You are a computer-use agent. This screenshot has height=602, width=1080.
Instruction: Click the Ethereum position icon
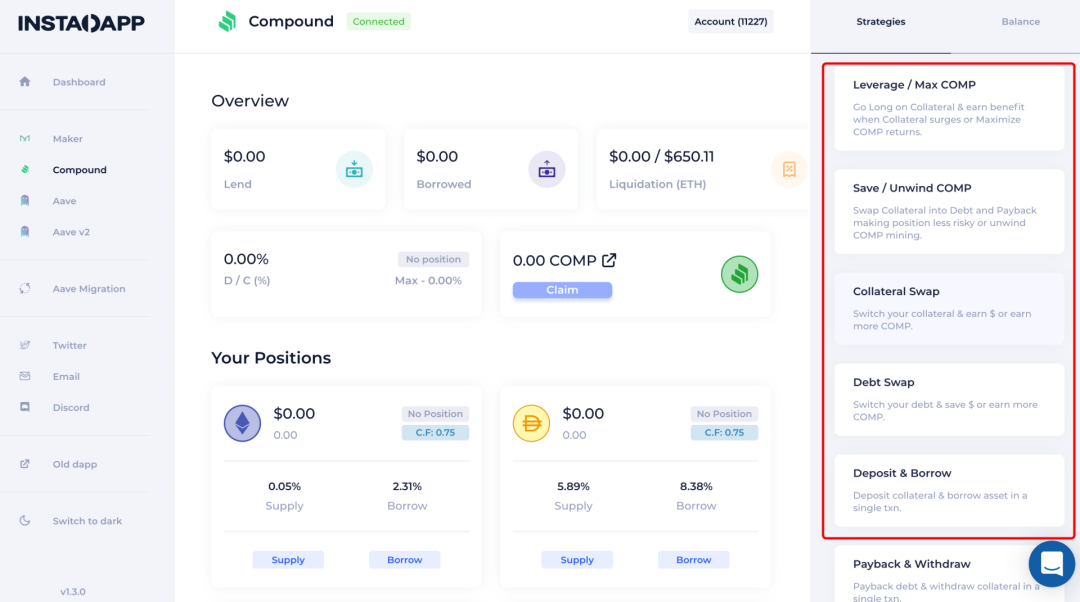pyautogui.click(x=242, y=424)
